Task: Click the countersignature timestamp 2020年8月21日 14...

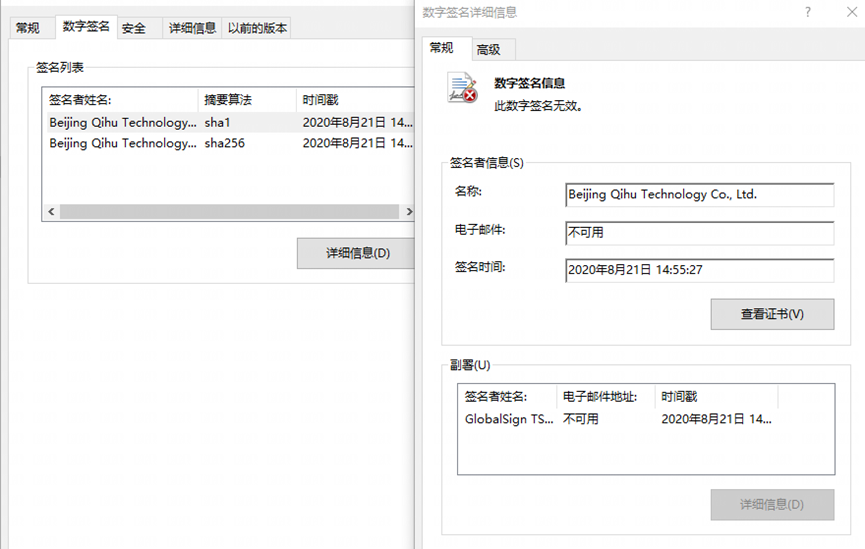Action: point(716,419)
